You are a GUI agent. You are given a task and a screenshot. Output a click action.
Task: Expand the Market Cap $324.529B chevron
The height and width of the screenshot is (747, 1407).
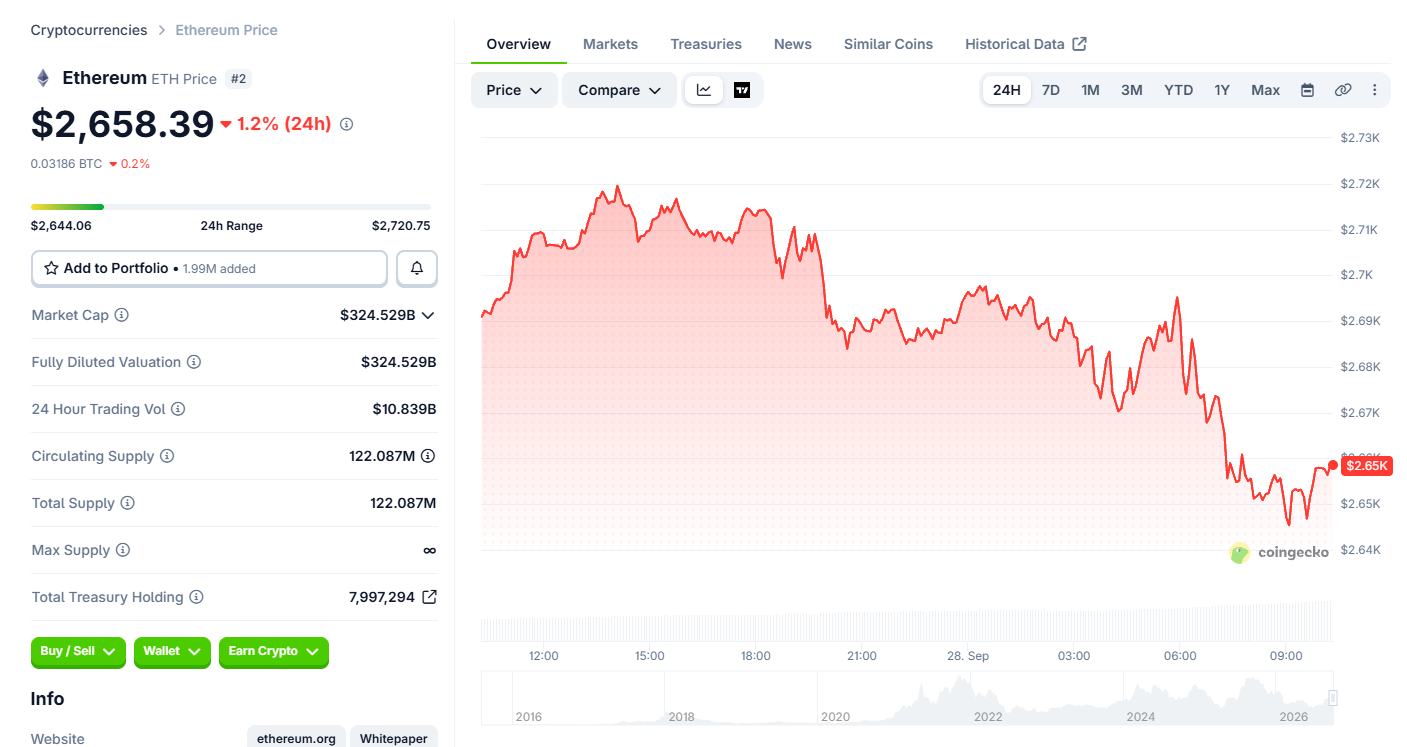[x=428, y=315]
